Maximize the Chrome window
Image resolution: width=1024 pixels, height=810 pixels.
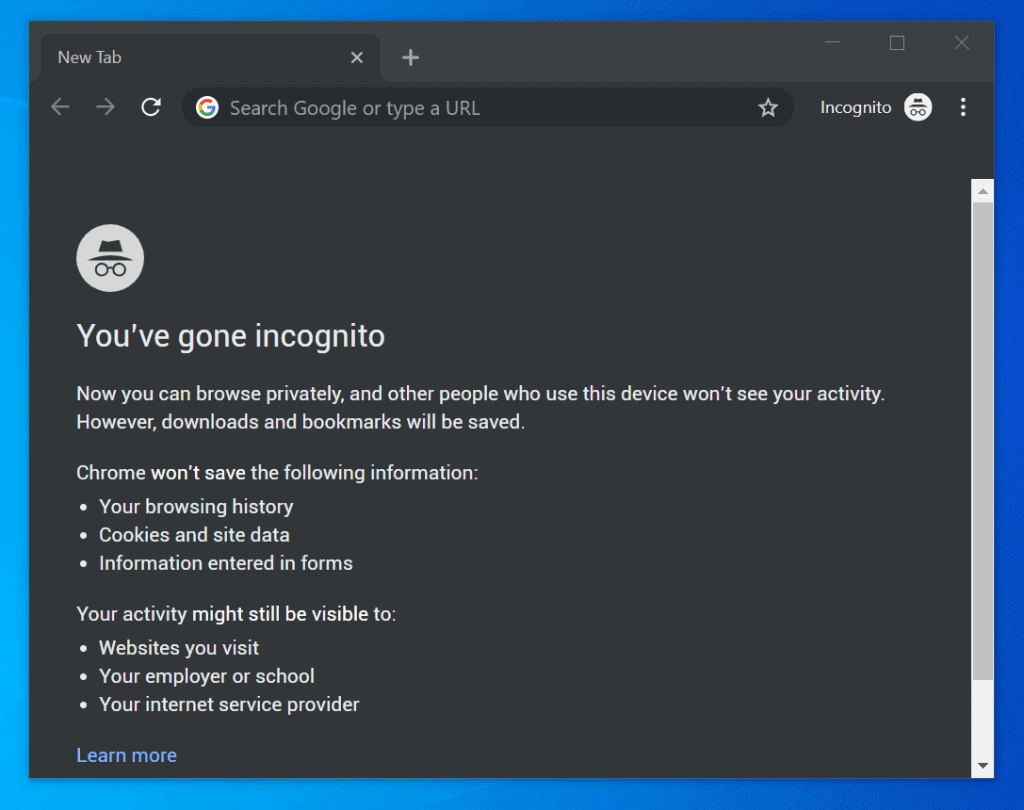897,42
